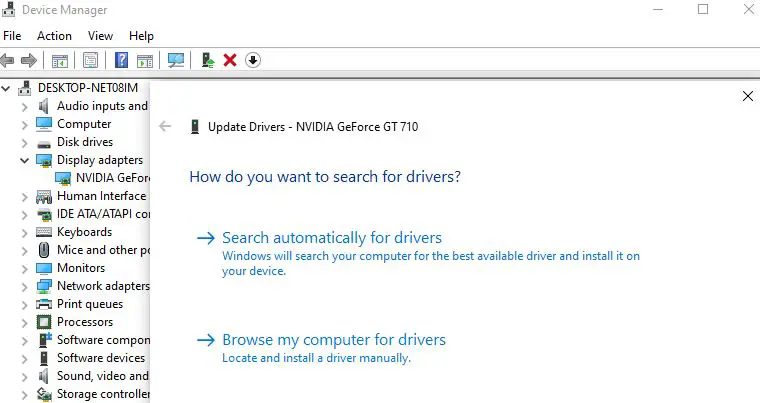Click the Scan for hardware changes toolbar icon
Image resolution: width=760 pixels, height=403 pixels.
(175, 60)
